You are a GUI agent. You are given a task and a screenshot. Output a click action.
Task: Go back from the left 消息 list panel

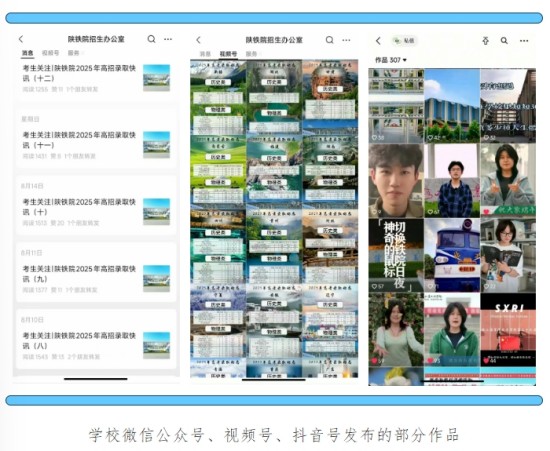click(21, 39)
